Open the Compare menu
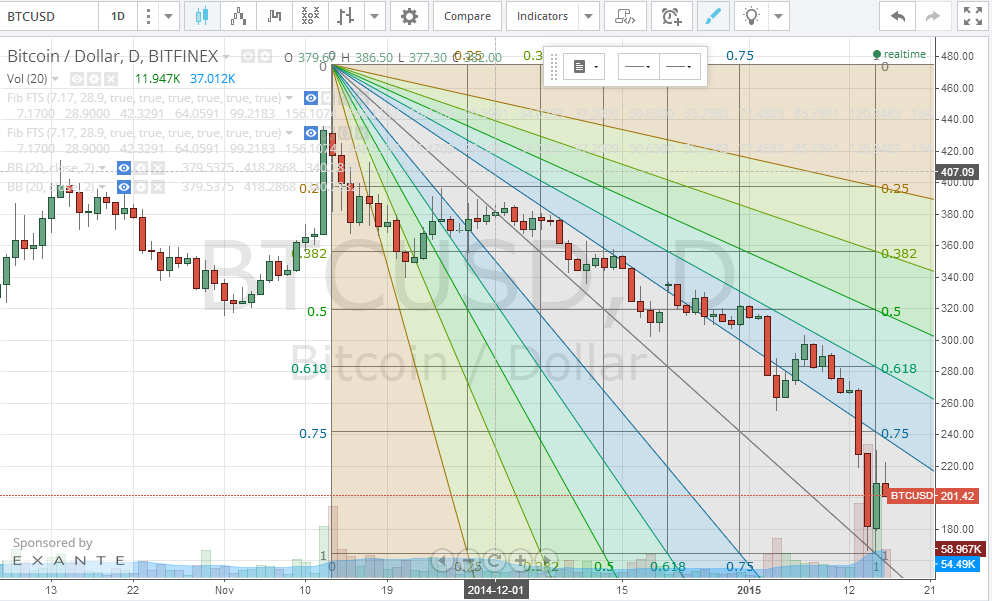Image resolution: width=992 pixels, height=601 pixels. tap(467, 16)
